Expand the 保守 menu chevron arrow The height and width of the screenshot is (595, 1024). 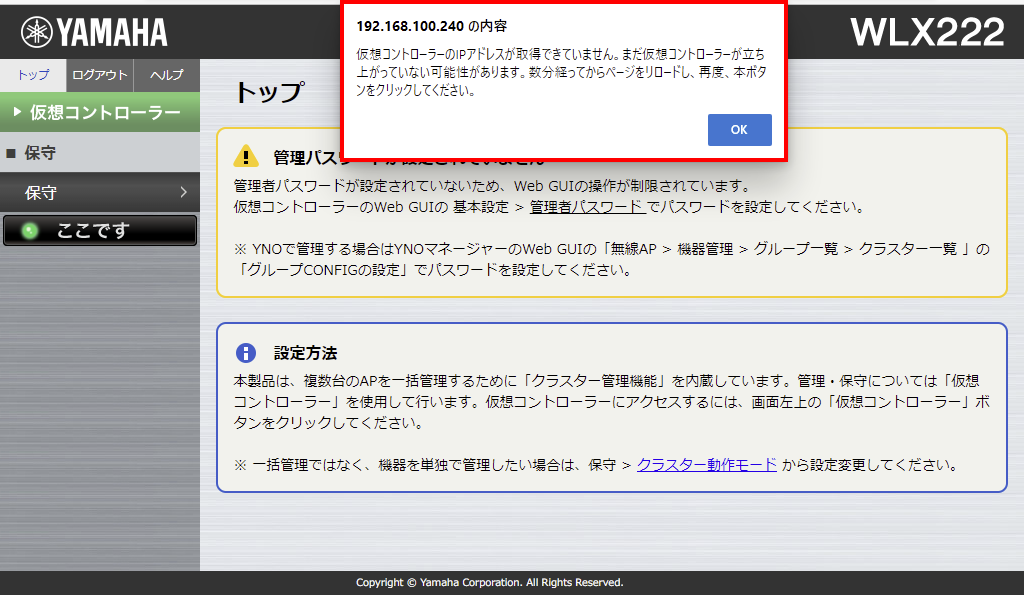184,192
